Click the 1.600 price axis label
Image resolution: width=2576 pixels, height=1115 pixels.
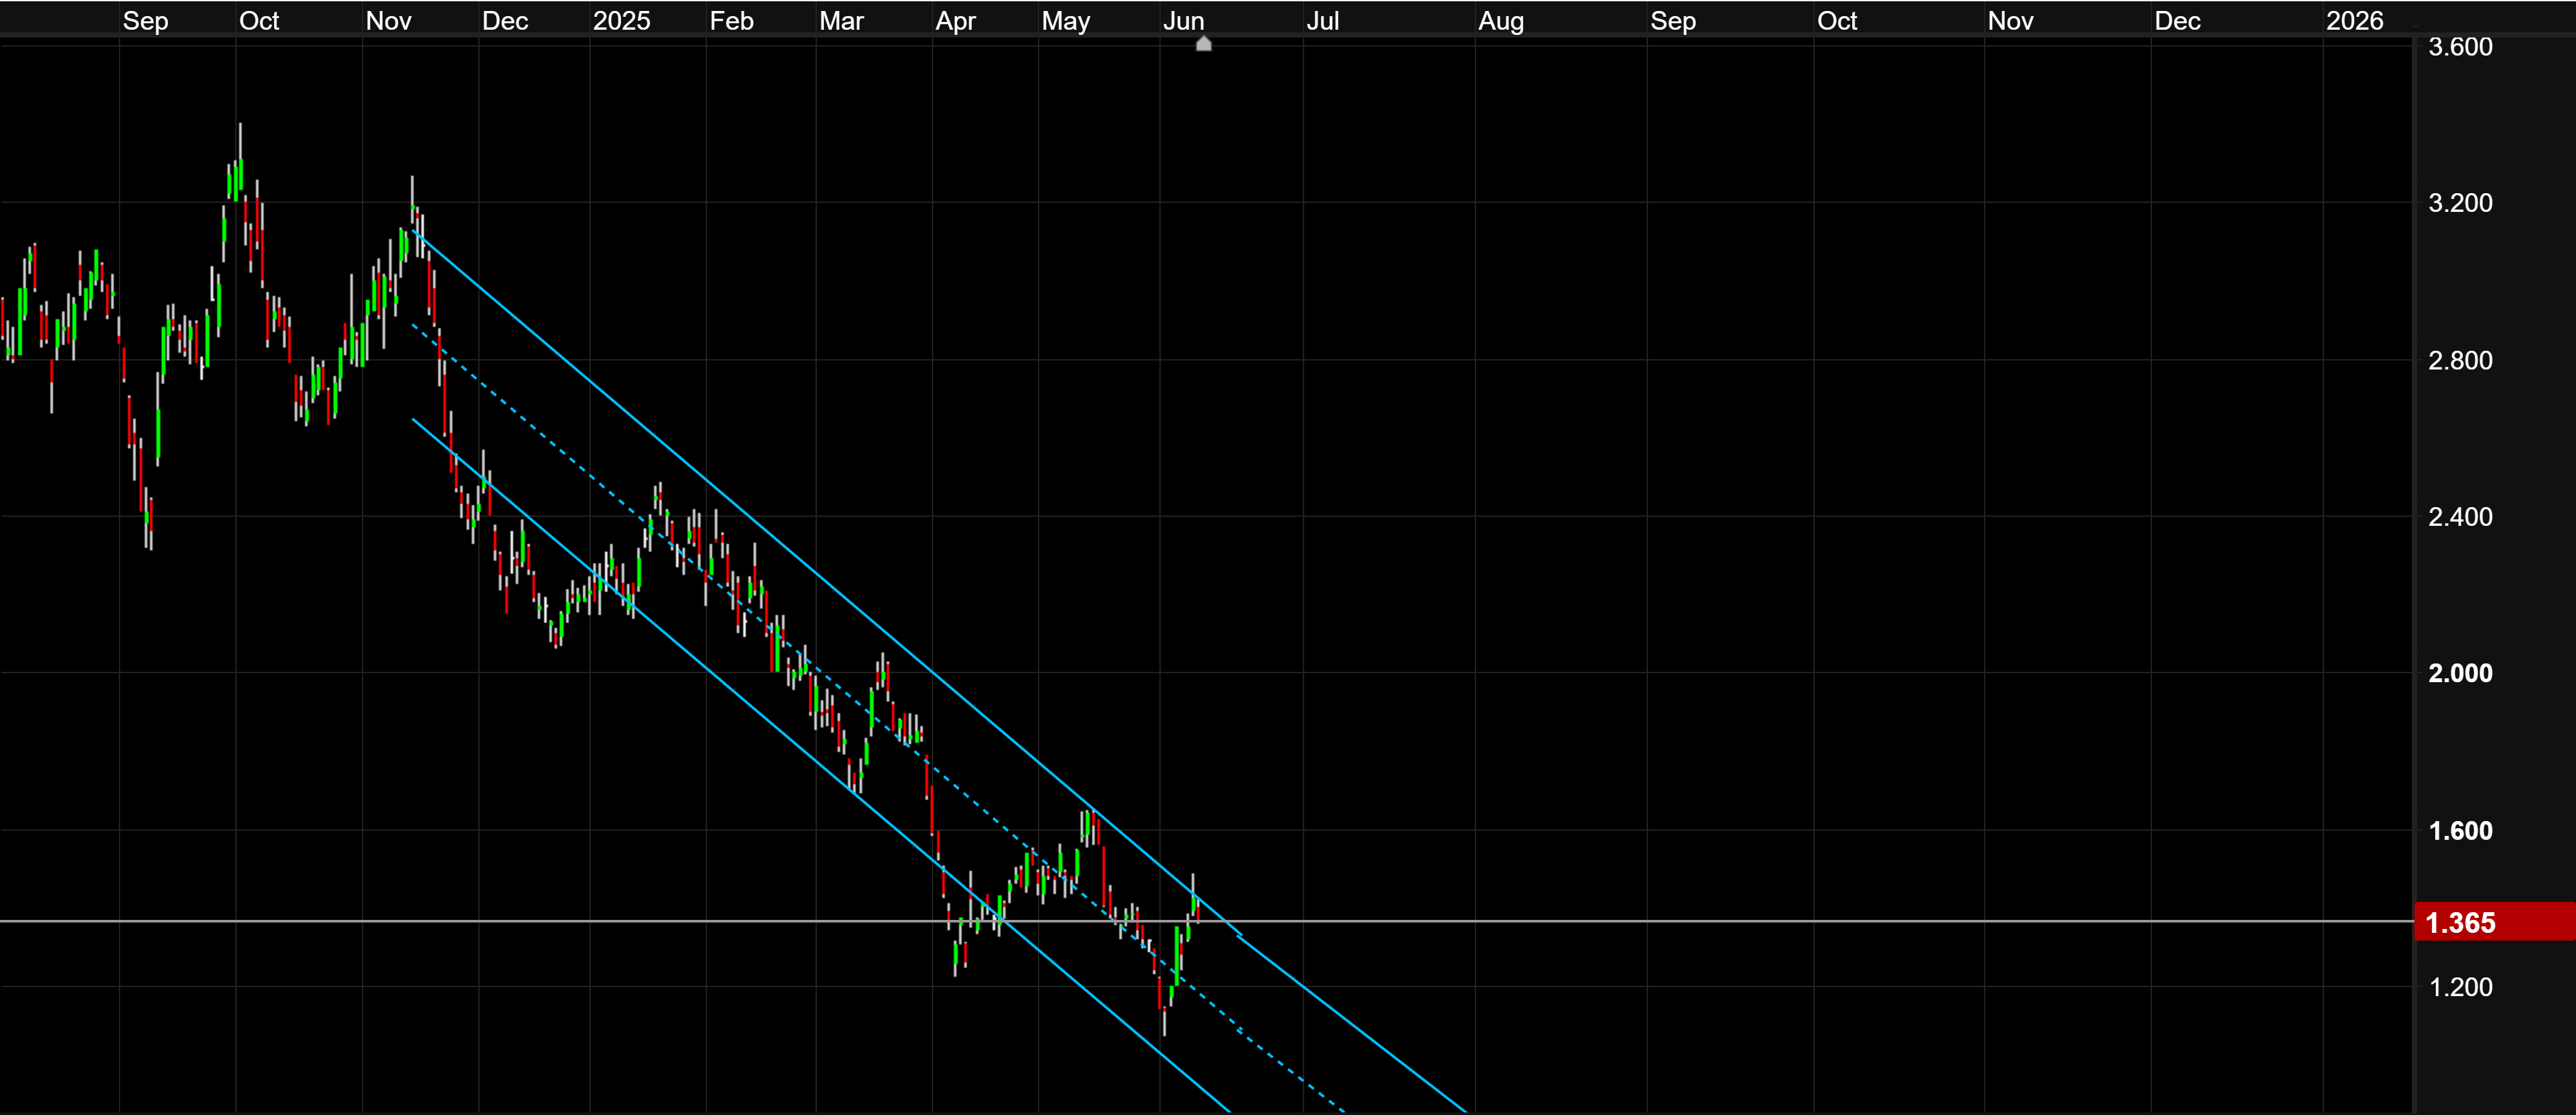tap(2460, 831)
